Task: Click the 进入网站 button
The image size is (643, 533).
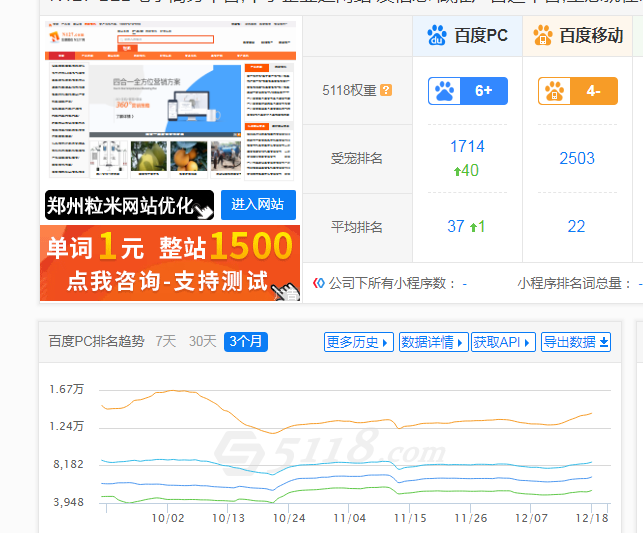Action: (258, 205)
